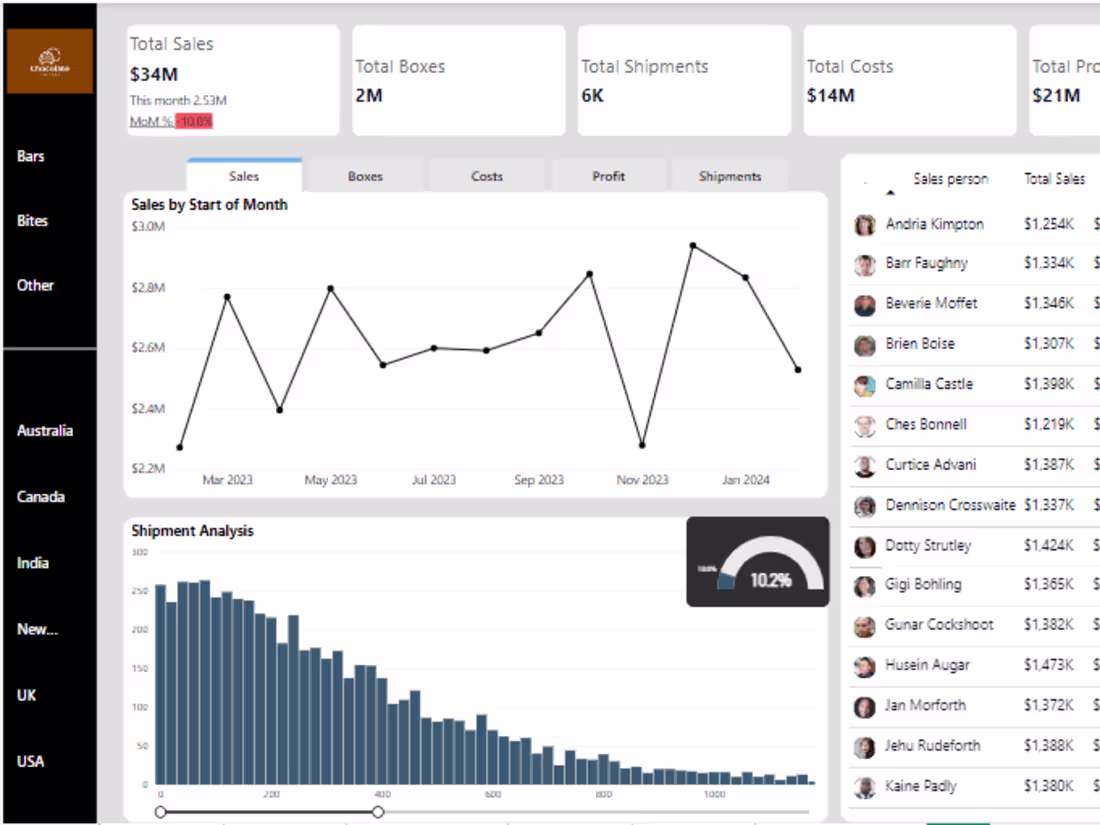The image size is (1100, 825).
Task: Open the Shipments tab
Action: click(x=729, y=176)
